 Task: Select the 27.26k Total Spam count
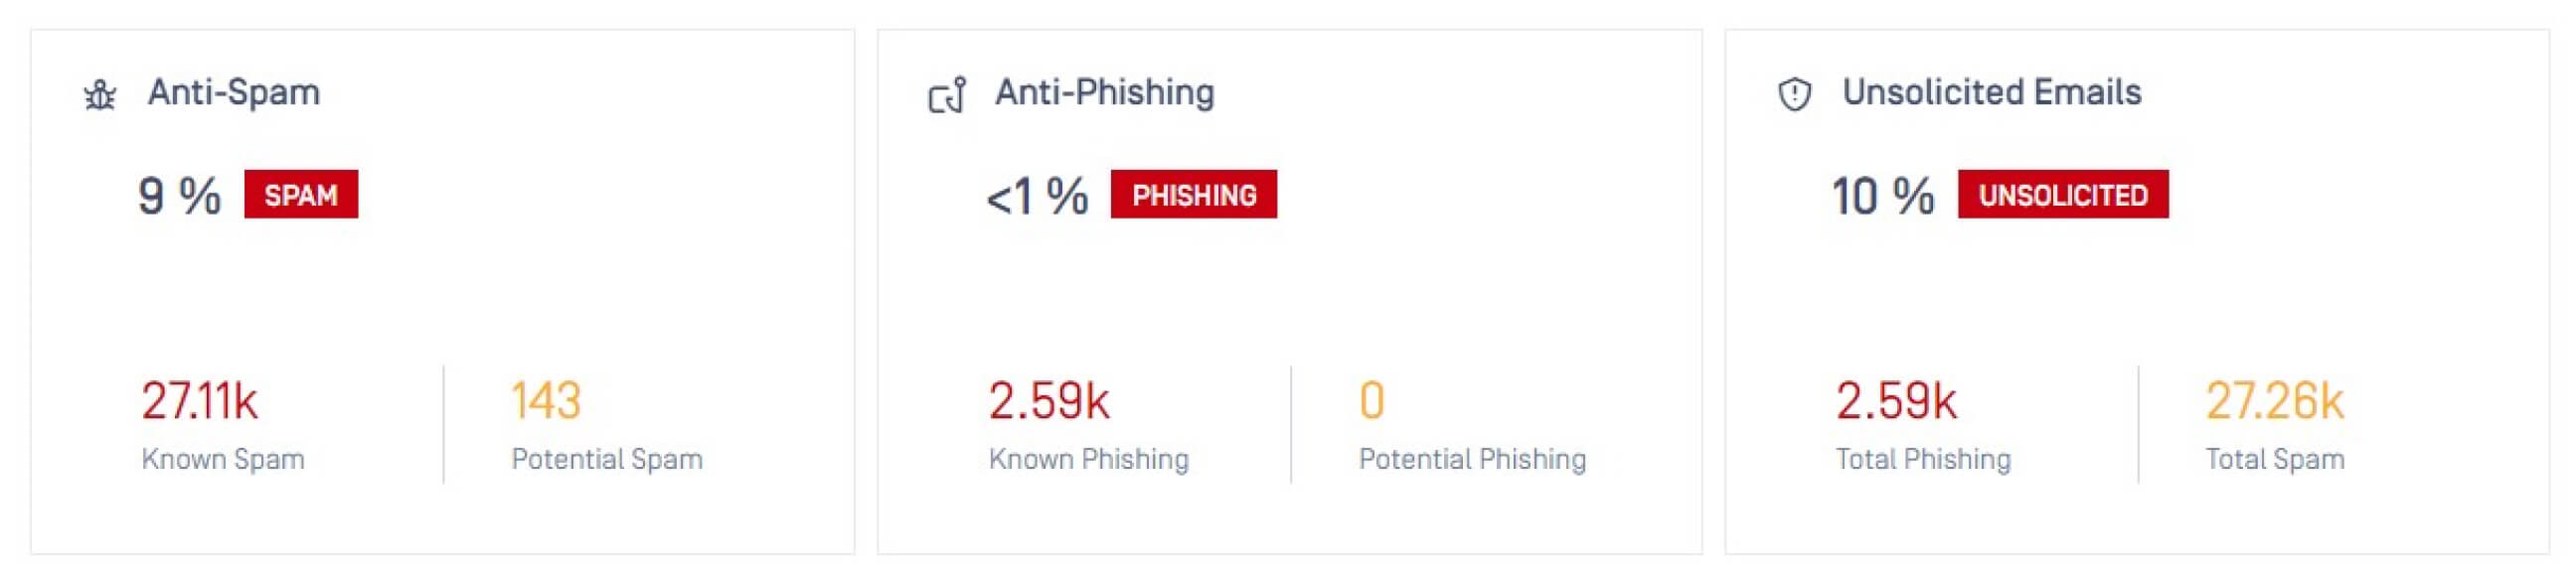(x=2274, y=401)
